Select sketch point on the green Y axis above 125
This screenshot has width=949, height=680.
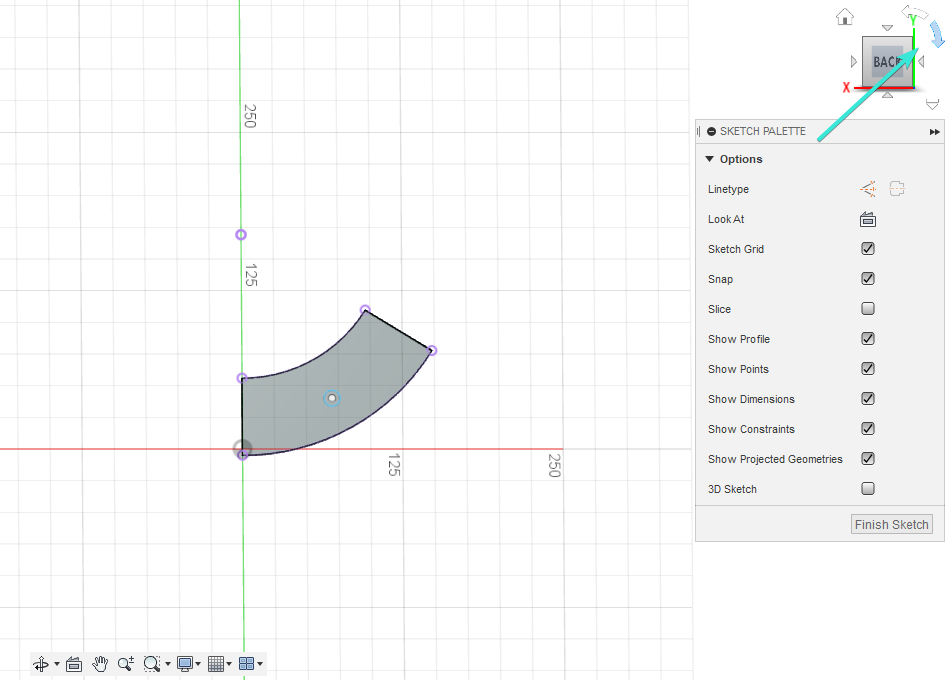[241, 235]
